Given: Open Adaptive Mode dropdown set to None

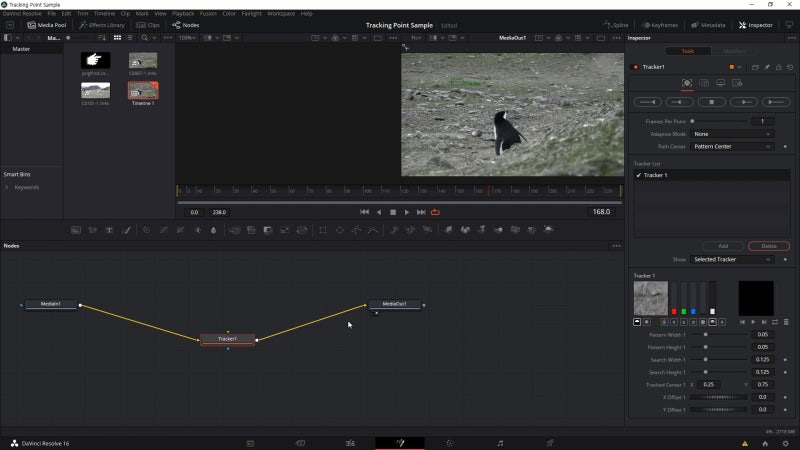Looking at the screenshot, I should [732, 134].
